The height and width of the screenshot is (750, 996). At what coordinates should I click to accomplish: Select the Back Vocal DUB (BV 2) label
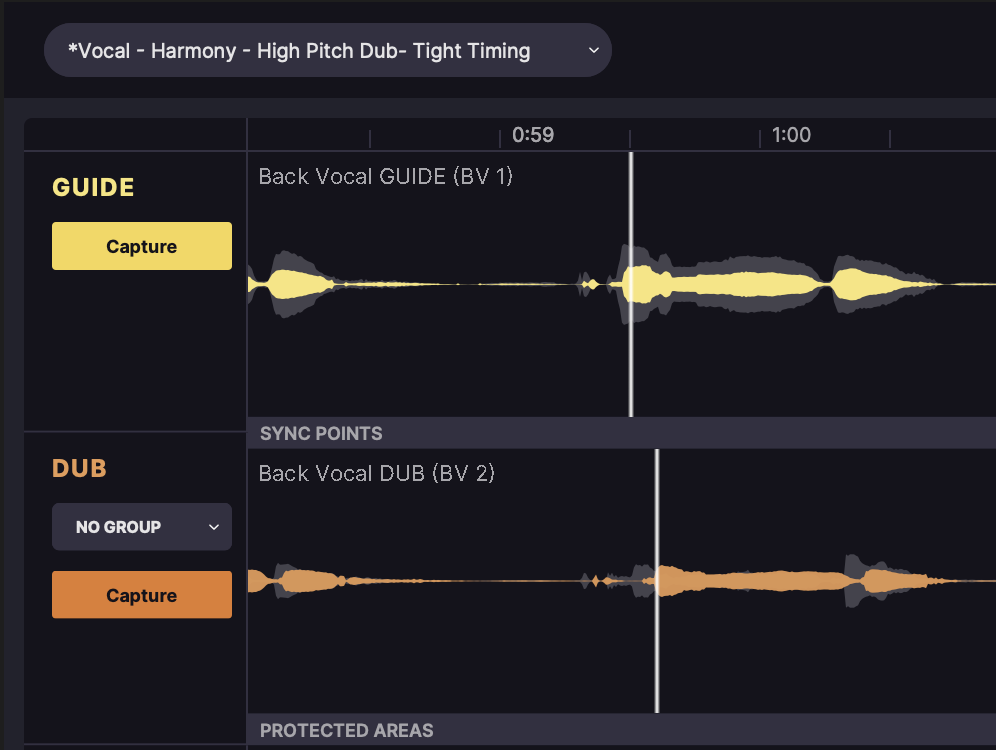[376, 473]
